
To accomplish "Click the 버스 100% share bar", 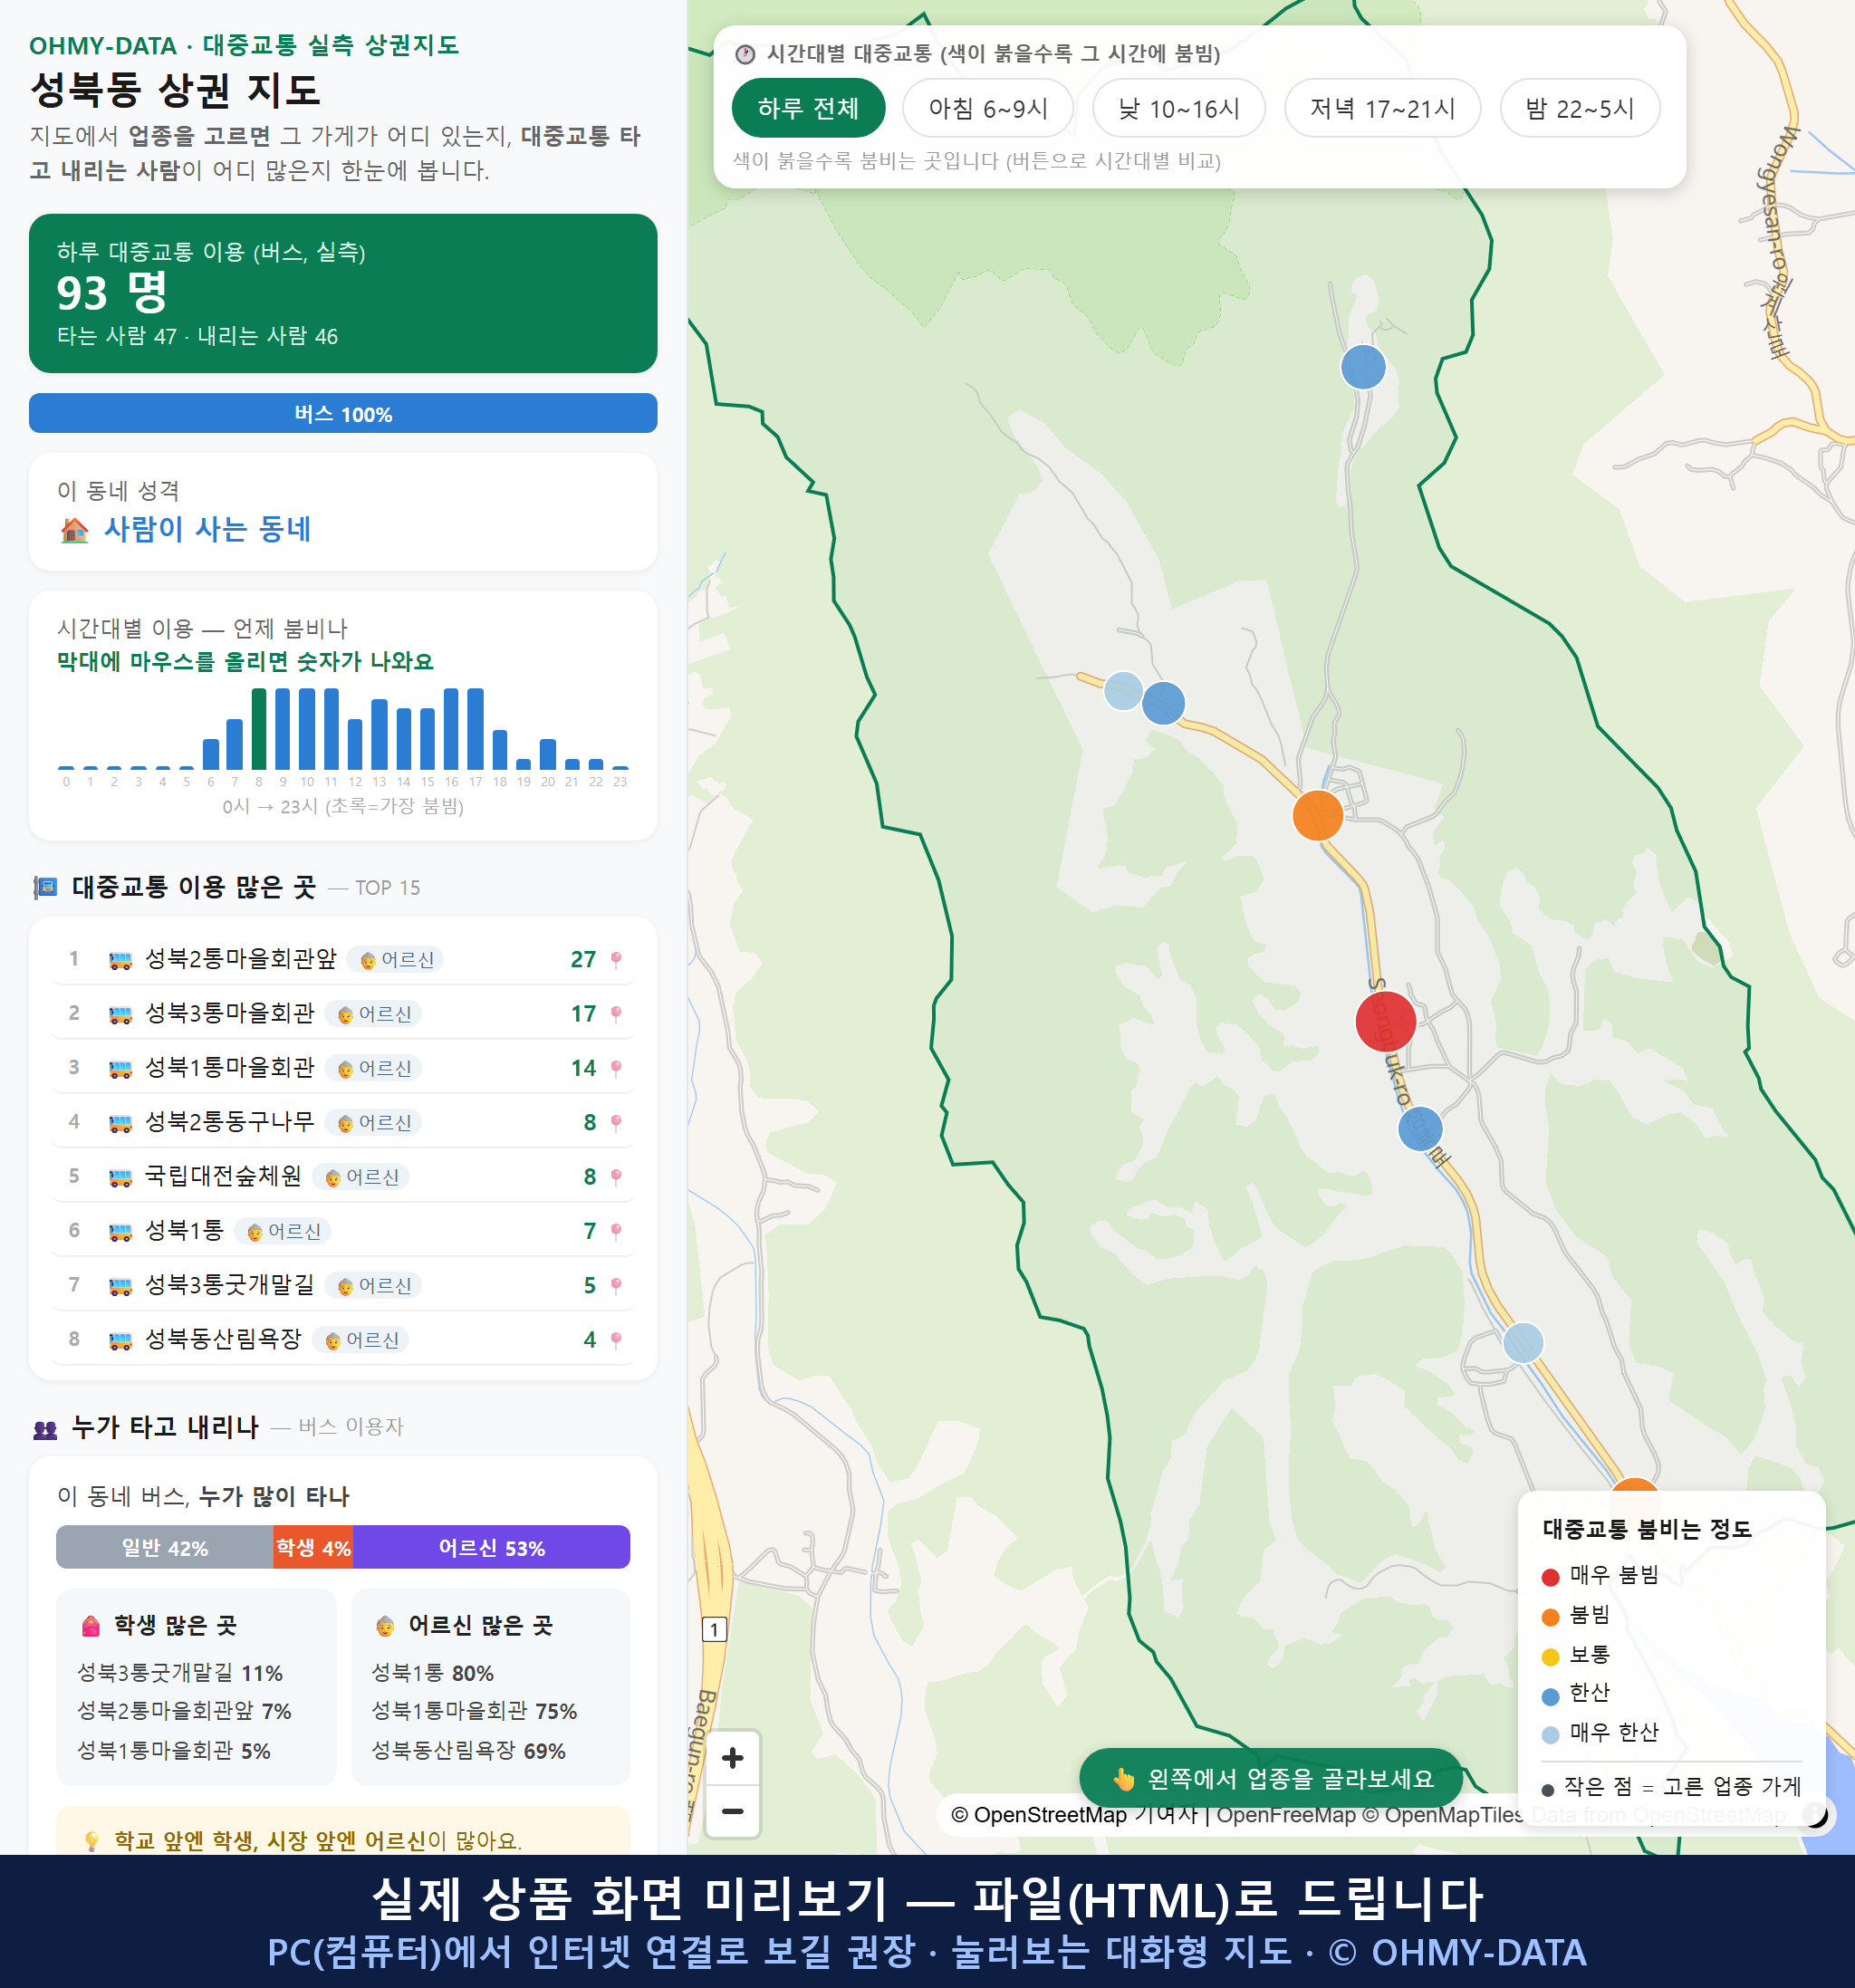I will click(x=342, y=413).
